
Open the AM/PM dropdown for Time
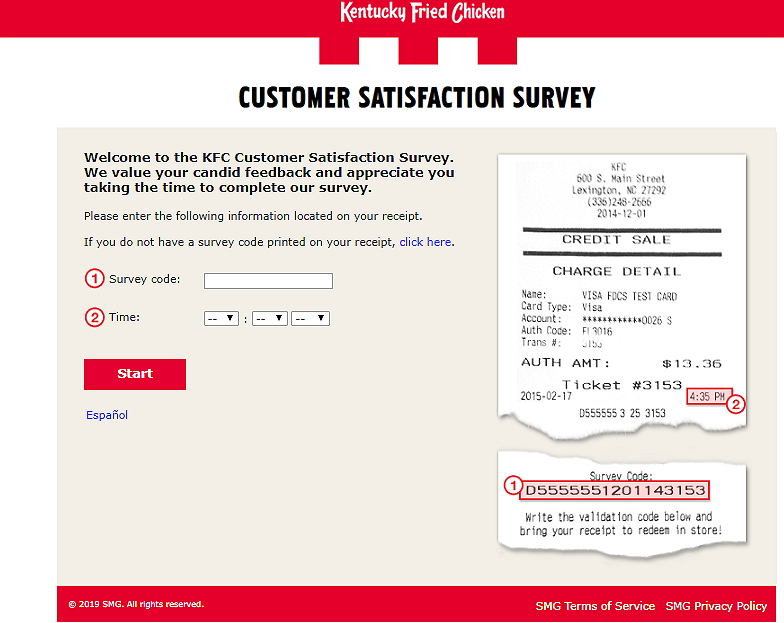coord(310,318)
